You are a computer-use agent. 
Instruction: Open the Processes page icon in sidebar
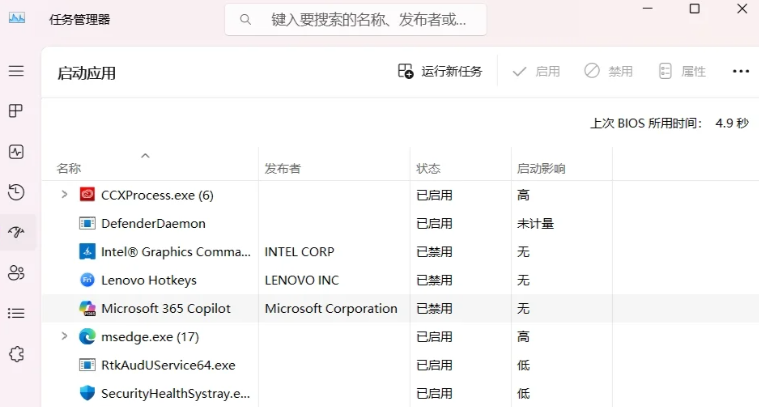[x=16, y=111]
